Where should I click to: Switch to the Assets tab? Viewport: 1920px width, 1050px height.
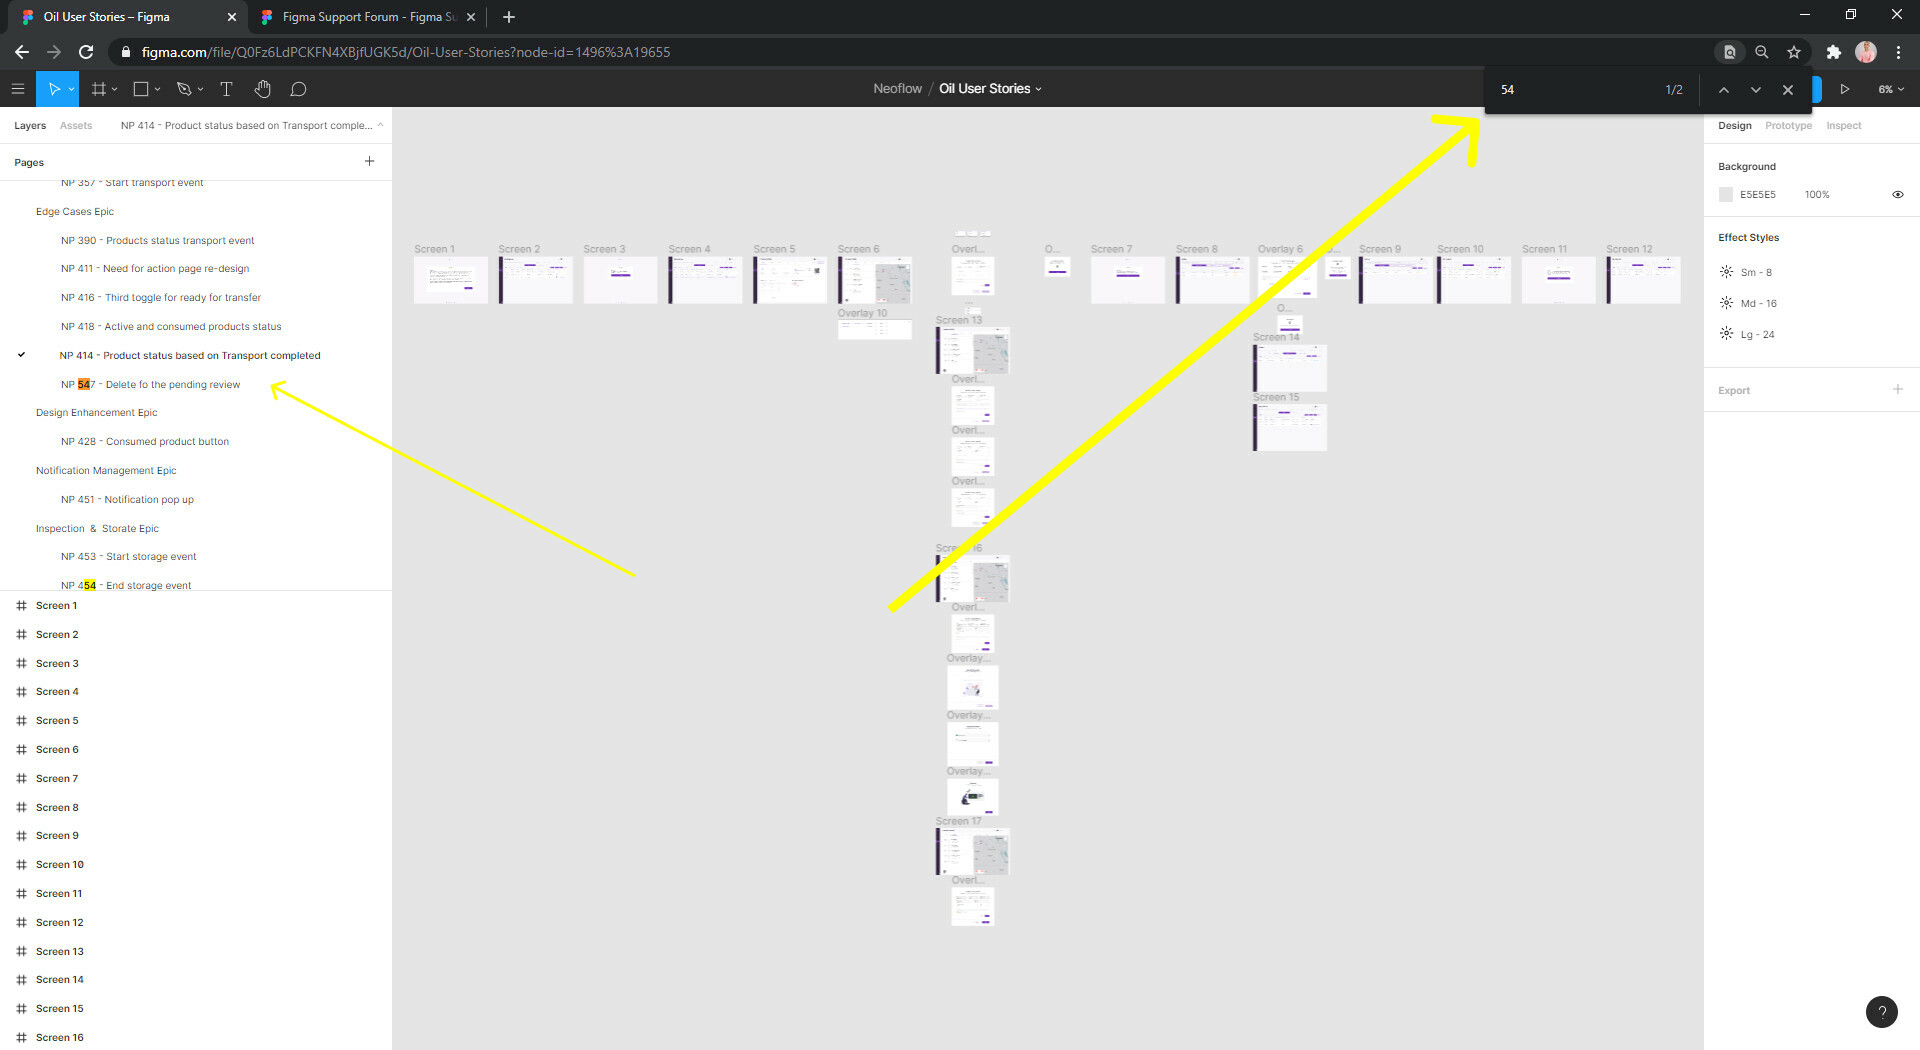pyautogui.click(x=76, y=126)
